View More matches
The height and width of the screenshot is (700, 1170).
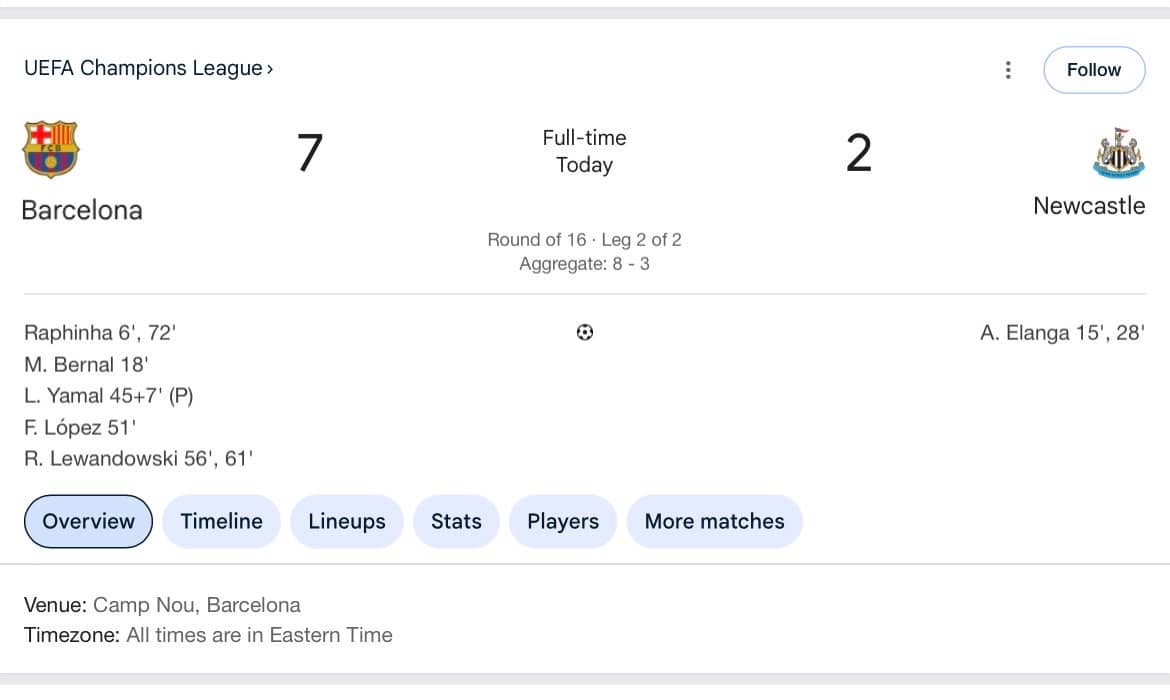tap(714, 521)
